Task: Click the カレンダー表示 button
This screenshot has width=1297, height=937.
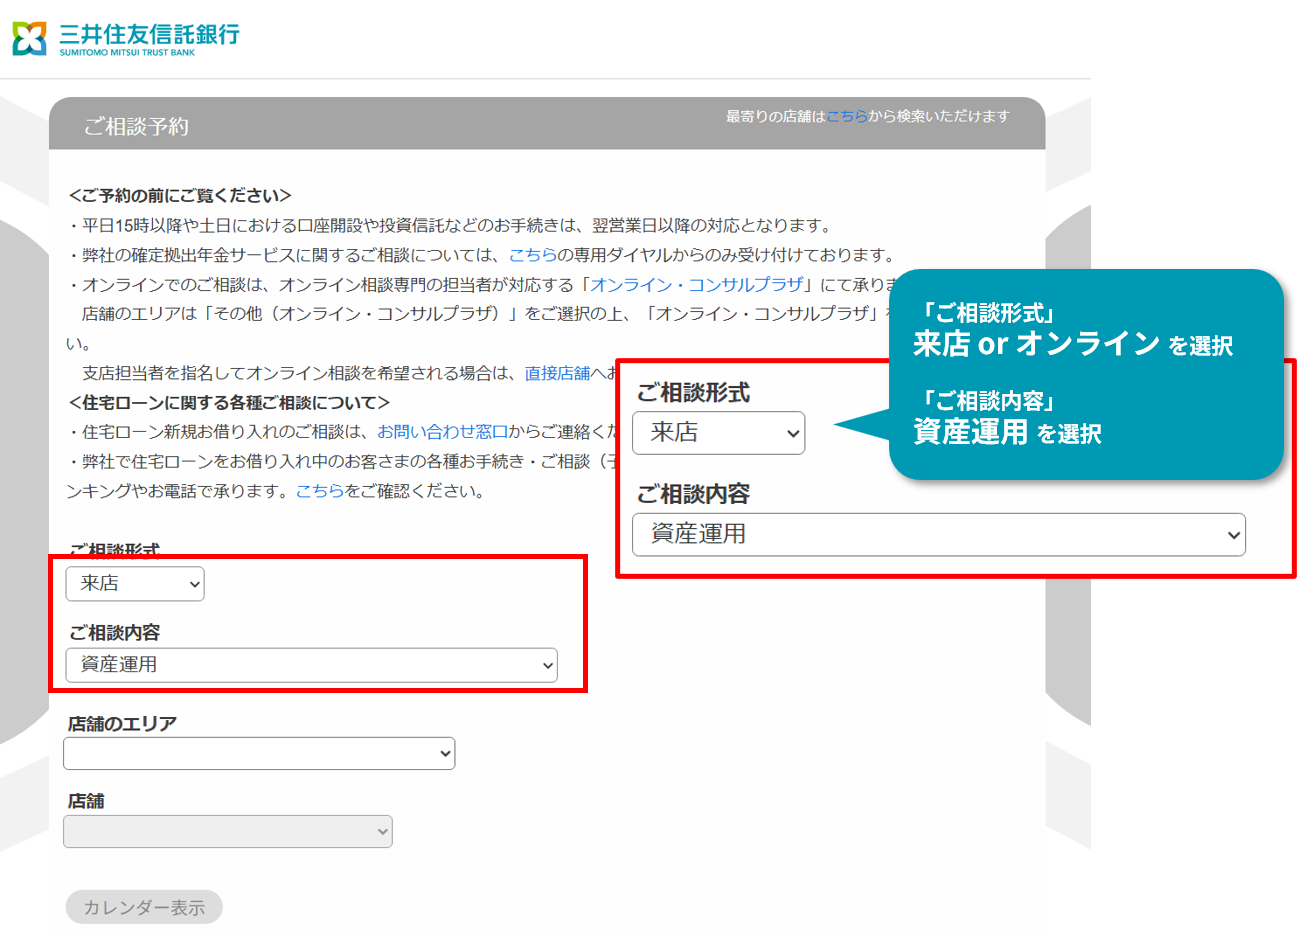Action: tap(144, 907)
